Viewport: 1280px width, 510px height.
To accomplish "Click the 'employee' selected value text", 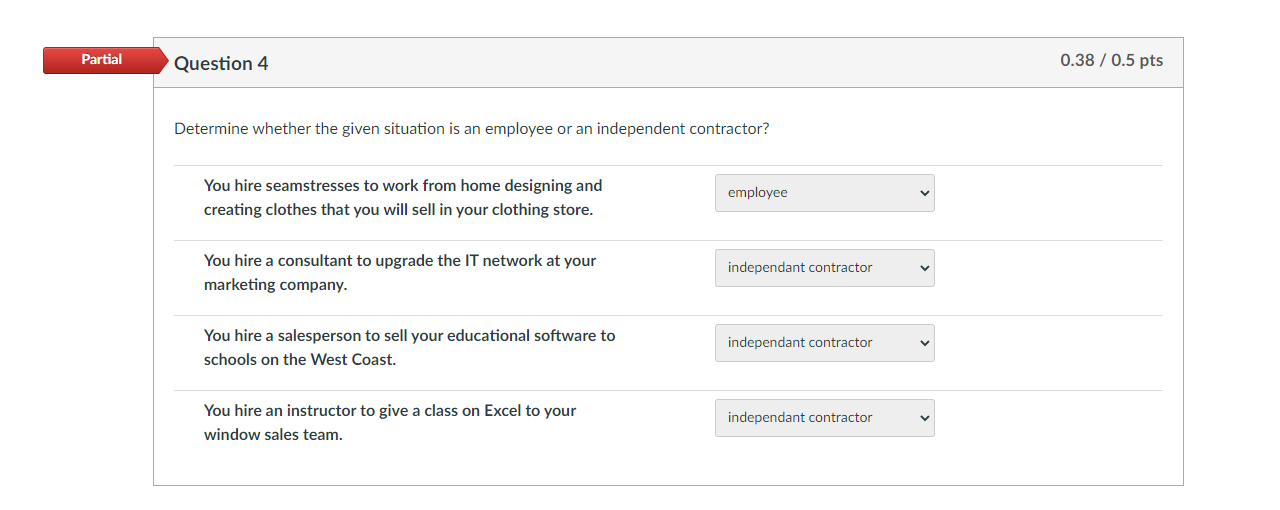I will coord(758,193).
